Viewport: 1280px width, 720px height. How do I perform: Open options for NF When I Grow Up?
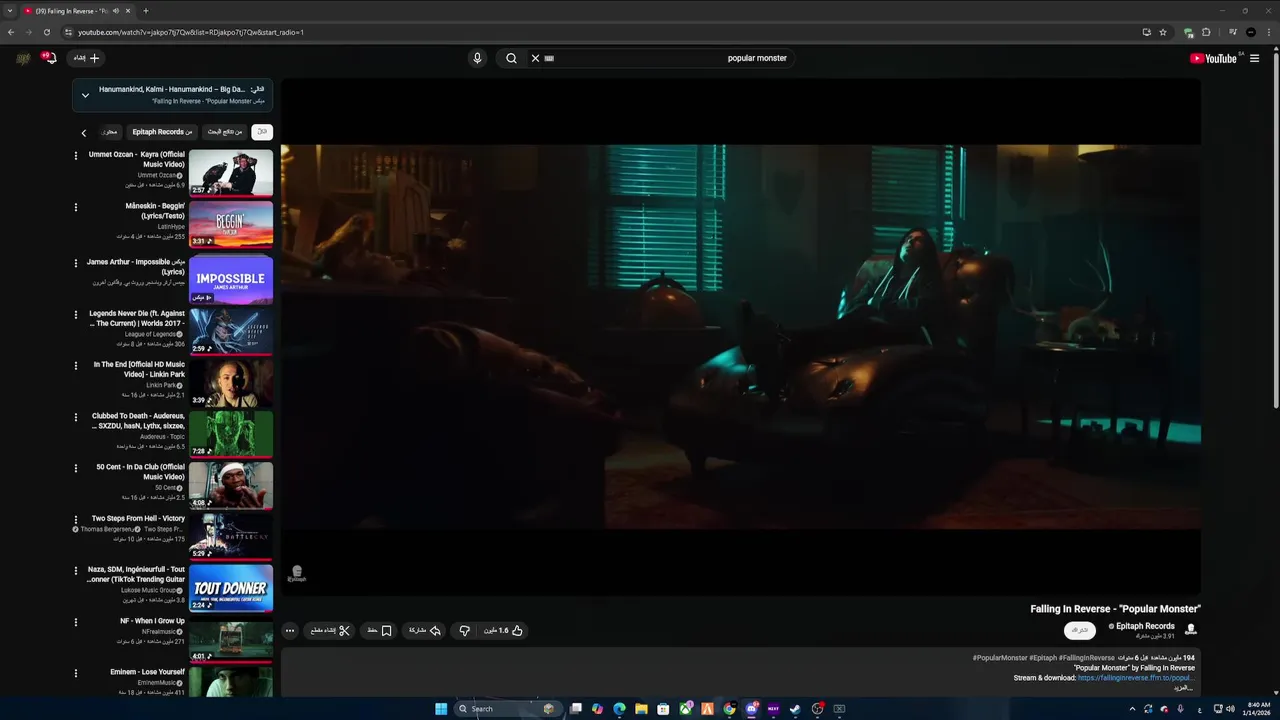click(75, 622)
